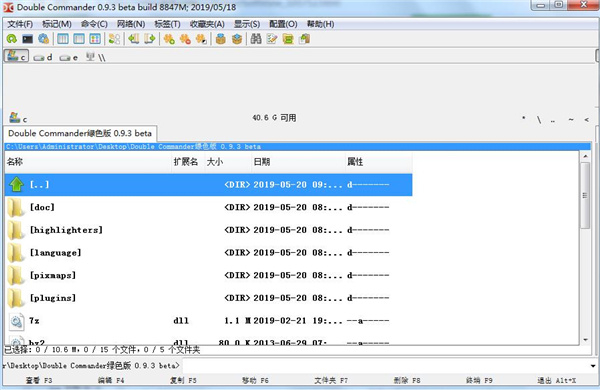This screenshot has height=390, width=600.
Task: Sort by 大小 column header
Action: pyautogui.click(x=228, y=162)
